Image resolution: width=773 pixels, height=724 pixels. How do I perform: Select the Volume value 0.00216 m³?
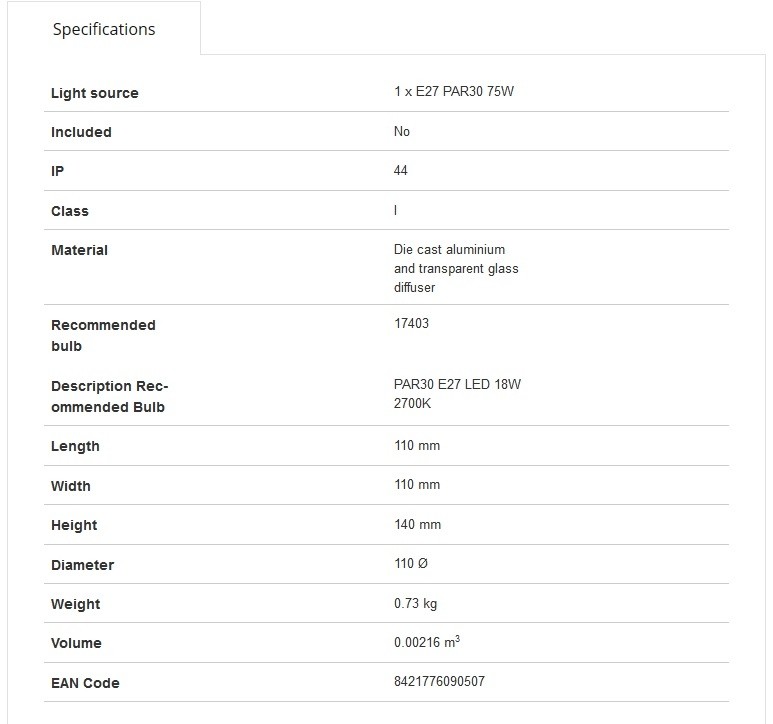(x=427, y=642)
